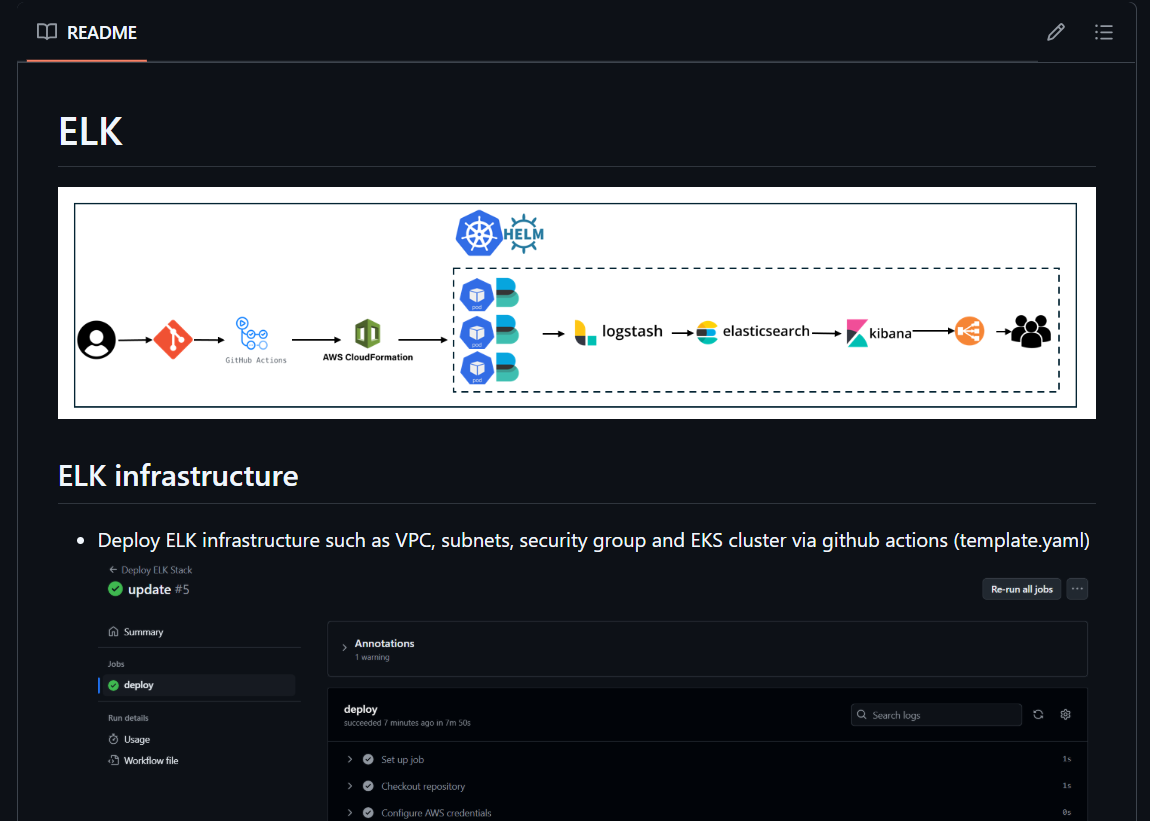
Task: Select the deploy job in sidebar
Action: tap(139, 685)
